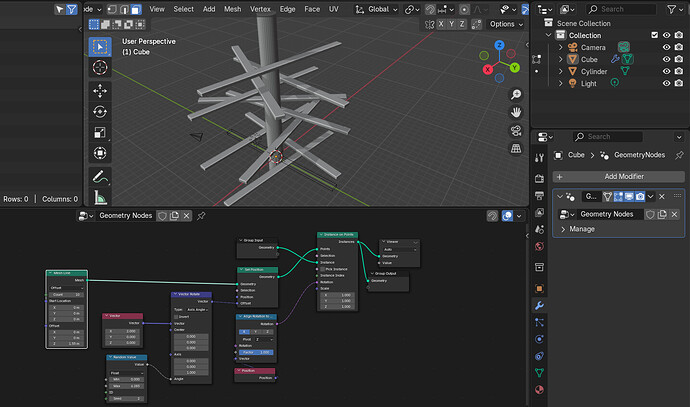690x407 pixels.
Task: Toggle camera view in viewport
Action: [x=516, y=130]
